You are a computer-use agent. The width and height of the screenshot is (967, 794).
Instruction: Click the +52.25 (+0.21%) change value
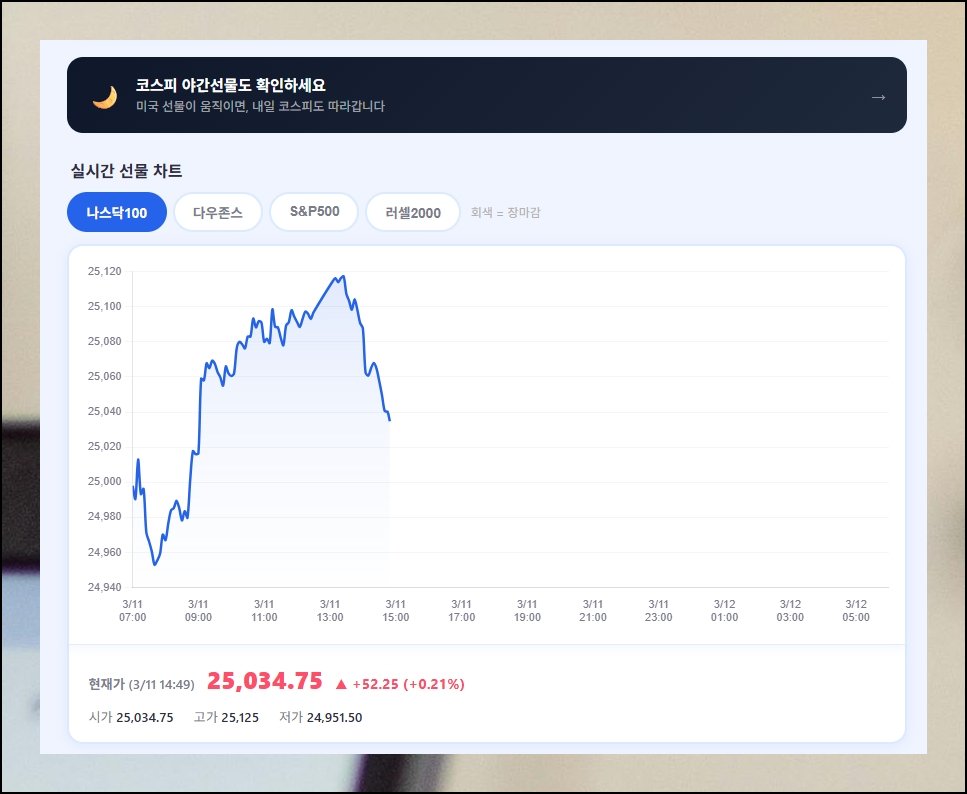coord(408,684)
